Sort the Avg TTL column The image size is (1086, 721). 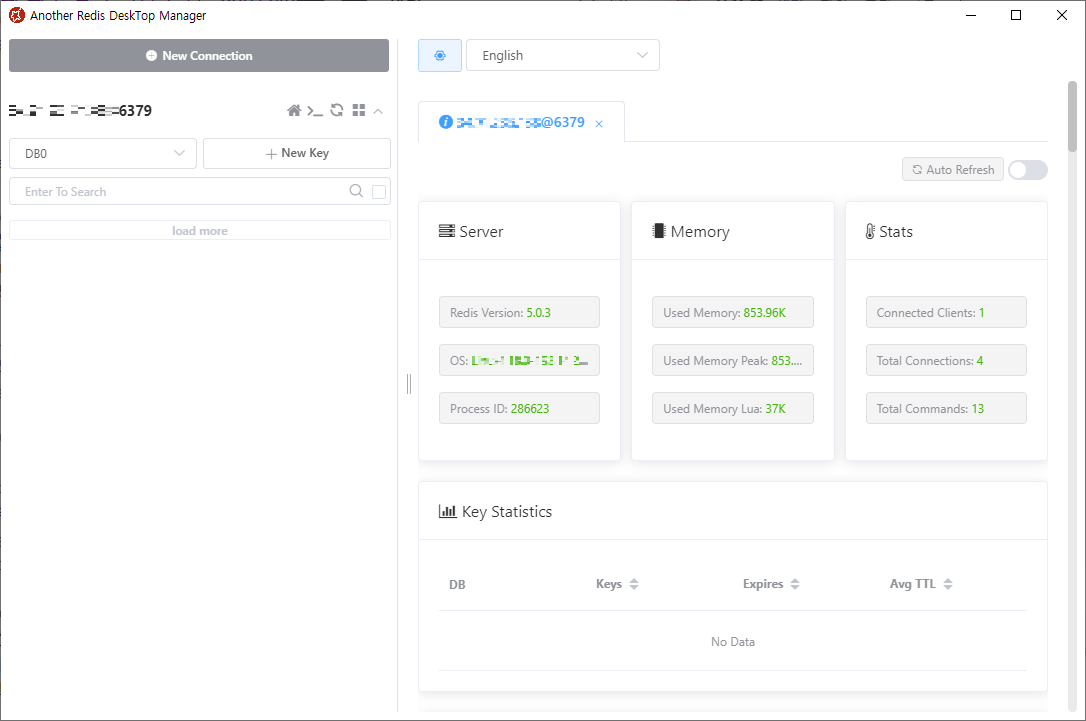948,585
